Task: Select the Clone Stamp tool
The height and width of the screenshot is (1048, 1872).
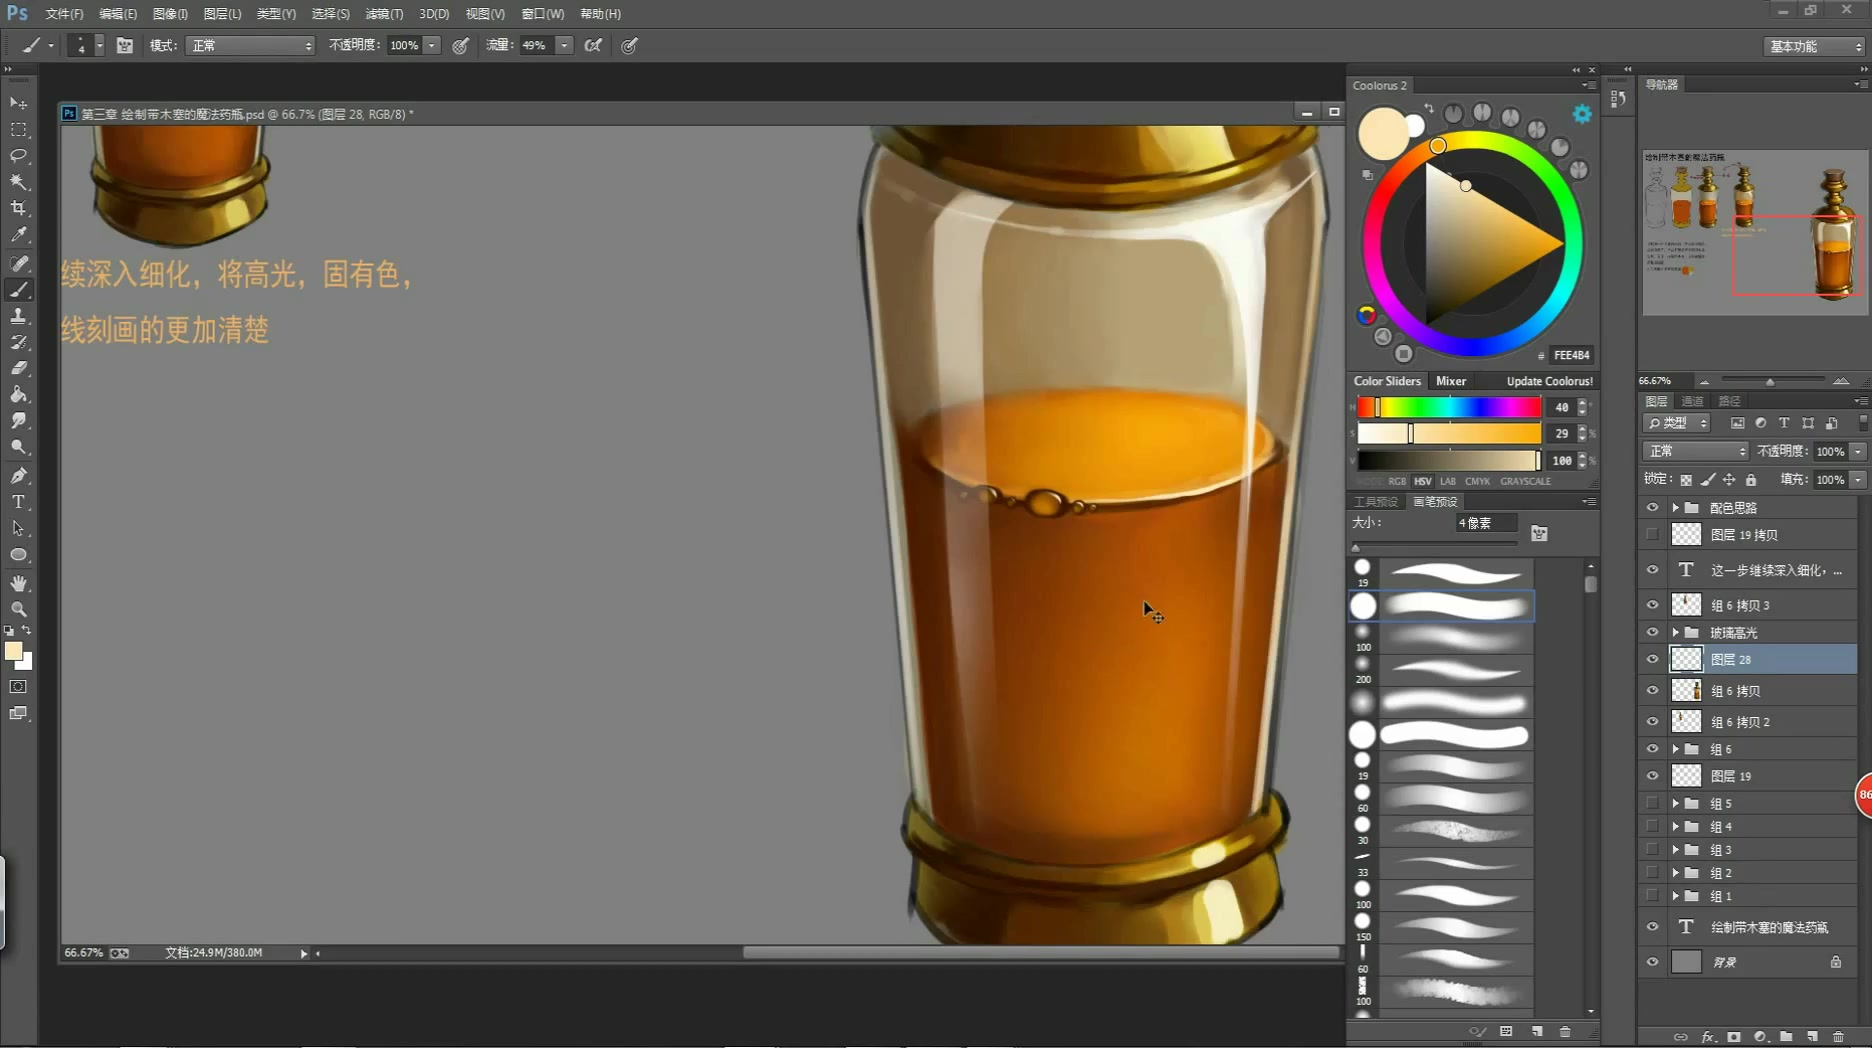Action: click(18, 316)
